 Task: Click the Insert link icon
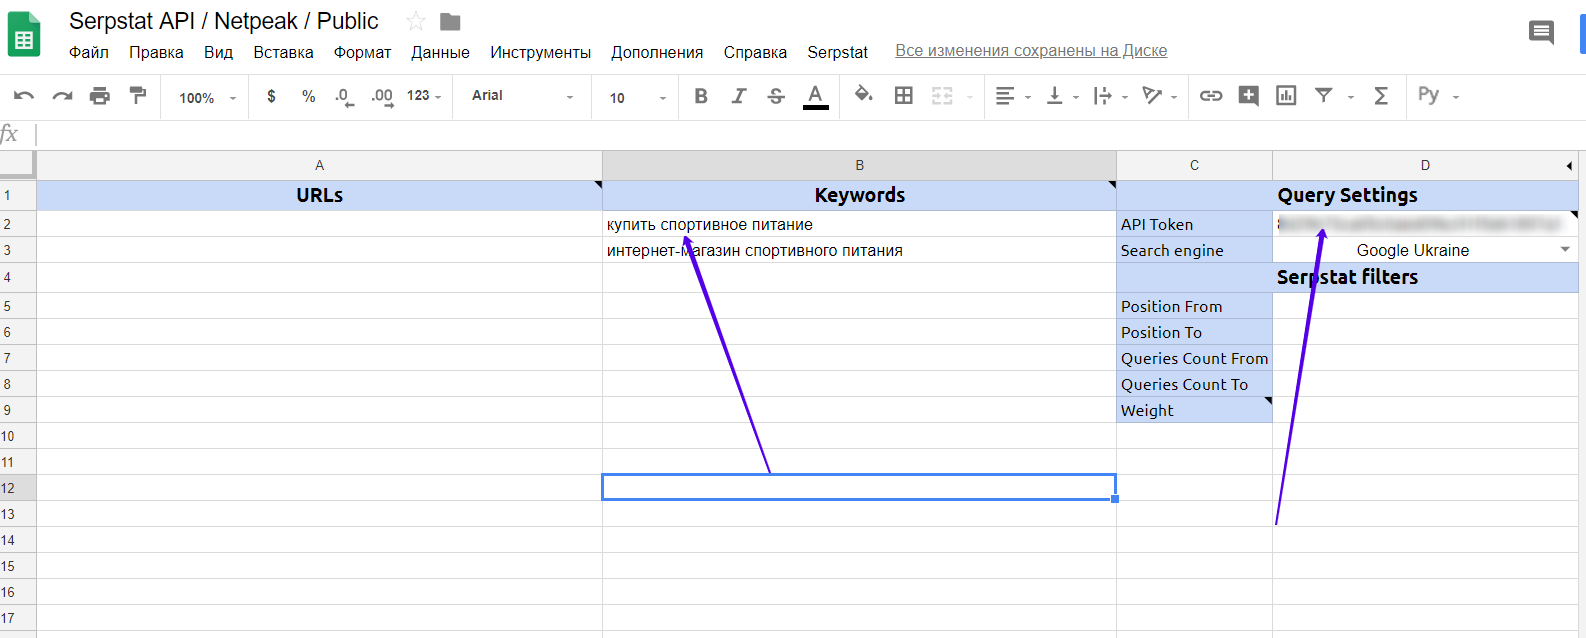pos(1211,96)
